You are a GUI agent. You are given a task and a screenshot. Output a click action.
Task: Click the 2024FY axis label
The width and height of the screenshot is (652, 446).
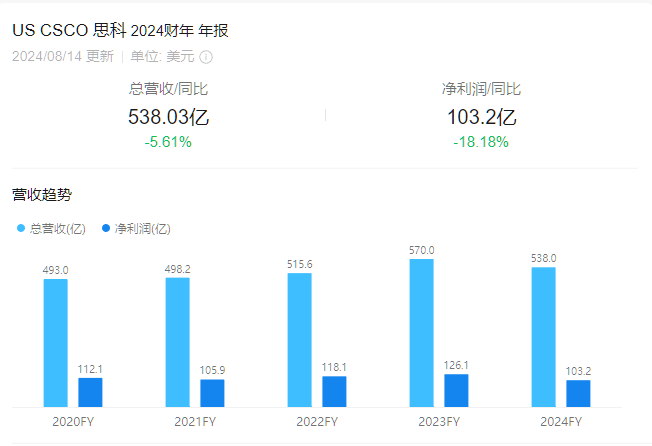pos(561,421)
